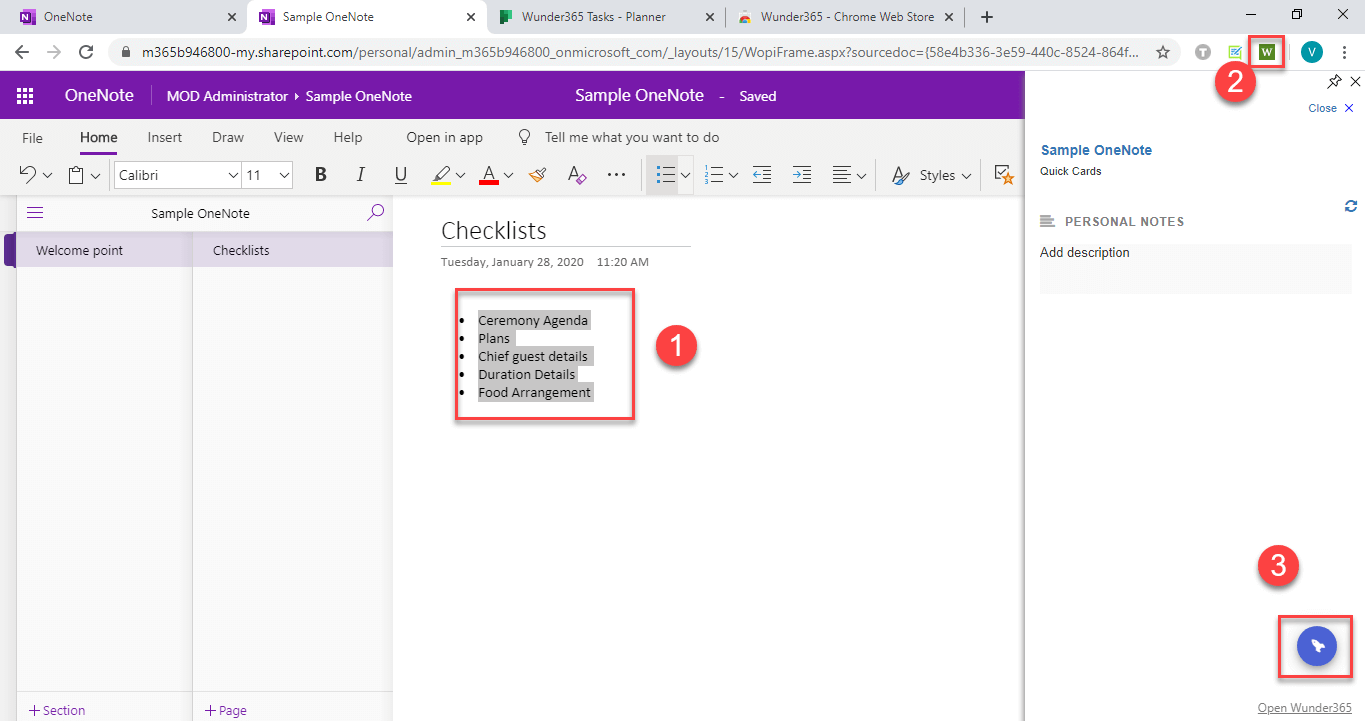Screen dimensions: 1365x721
Task: Click Tell me what you want to do
Action: 632,138
